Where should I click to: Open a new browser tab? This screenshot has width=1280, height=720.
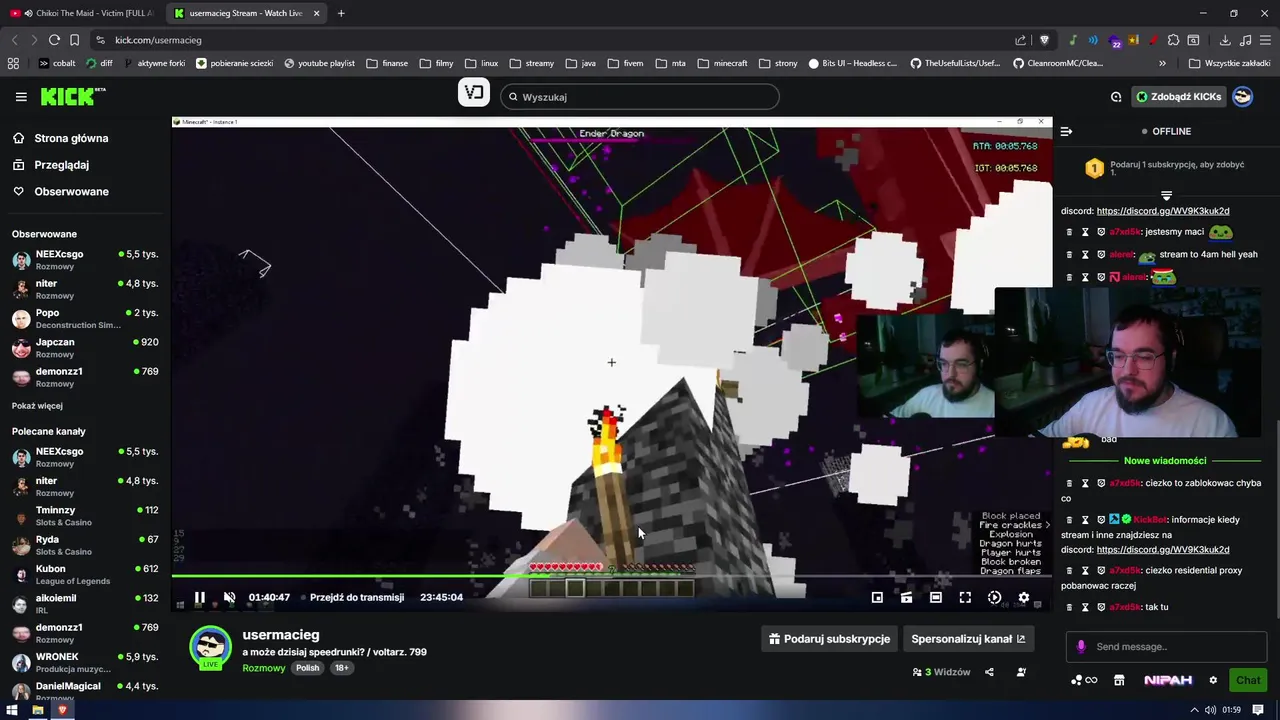tap(341, 13)
